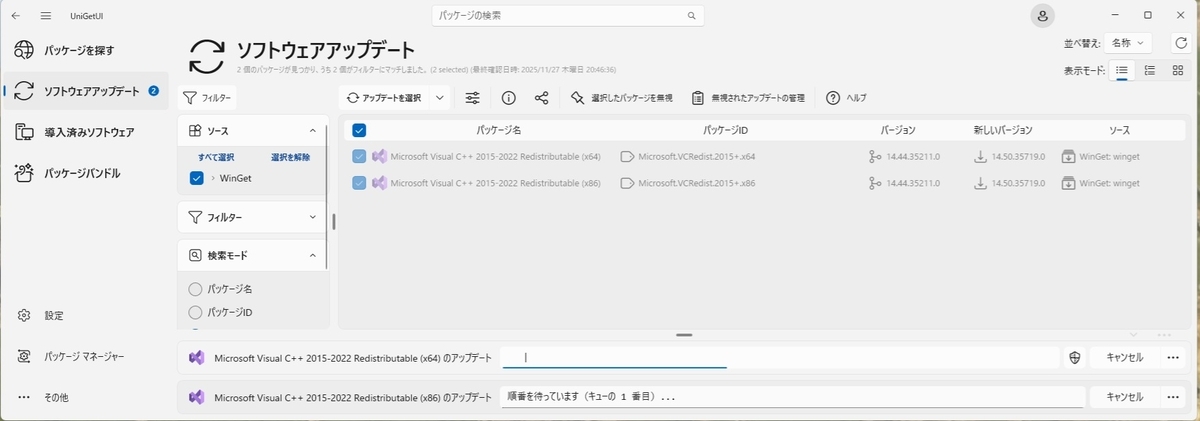Click the share package icon

click(x=542, y=98)
